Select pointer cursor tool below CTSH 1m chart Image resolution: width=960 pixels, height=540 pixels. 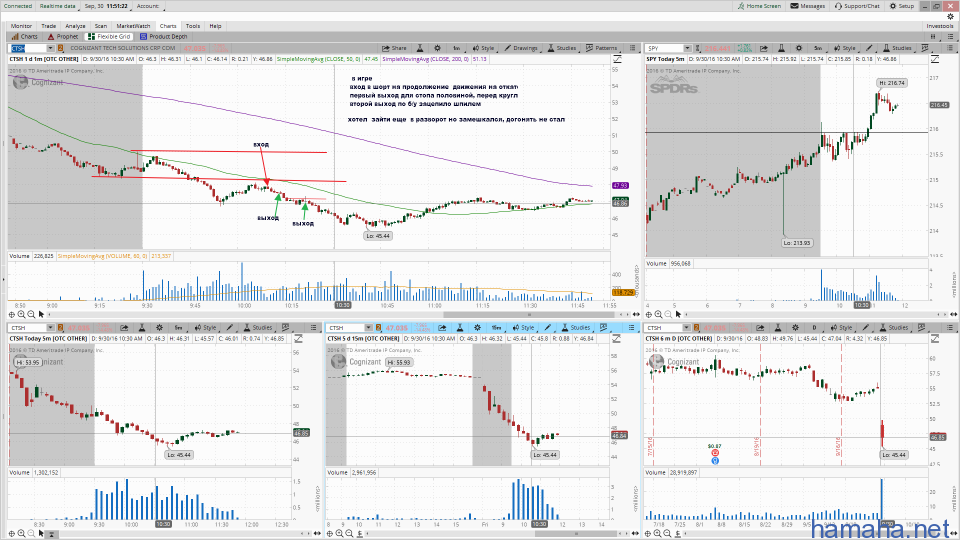(x=42, y=314)
